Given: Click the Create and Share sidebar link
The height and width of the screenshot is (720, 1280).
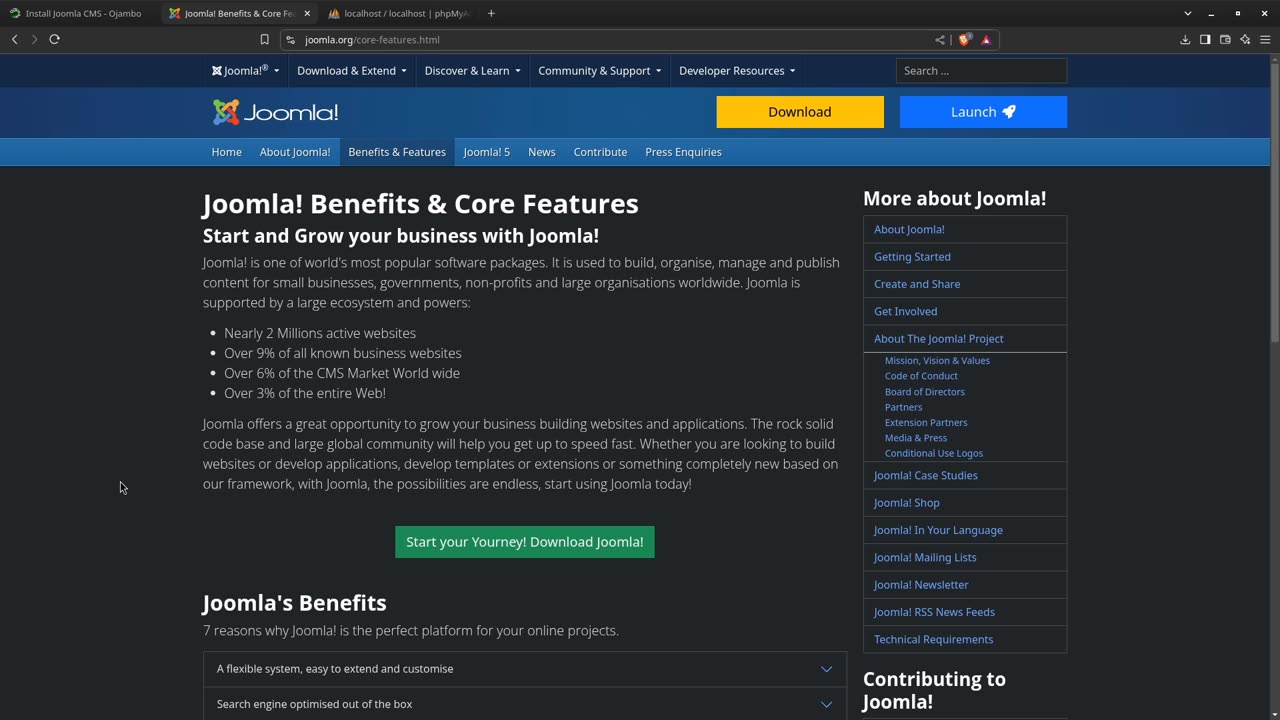Looking at the screenshot, I should point(917,284).
